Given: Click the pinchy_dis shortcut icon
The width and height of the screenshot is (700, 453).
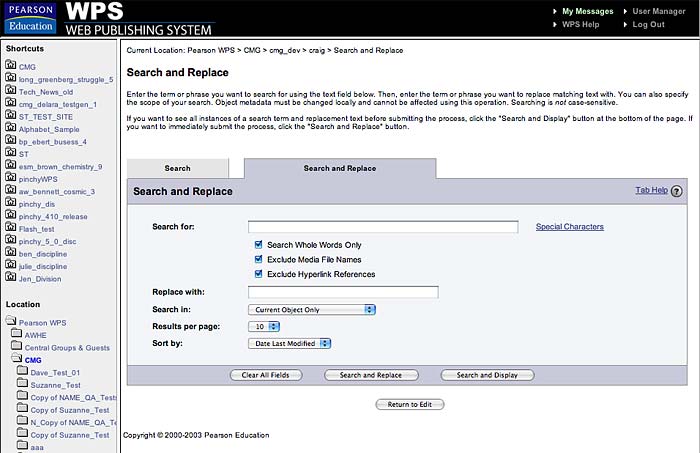Looking at the screenshot, I should [x=11, y=202].
